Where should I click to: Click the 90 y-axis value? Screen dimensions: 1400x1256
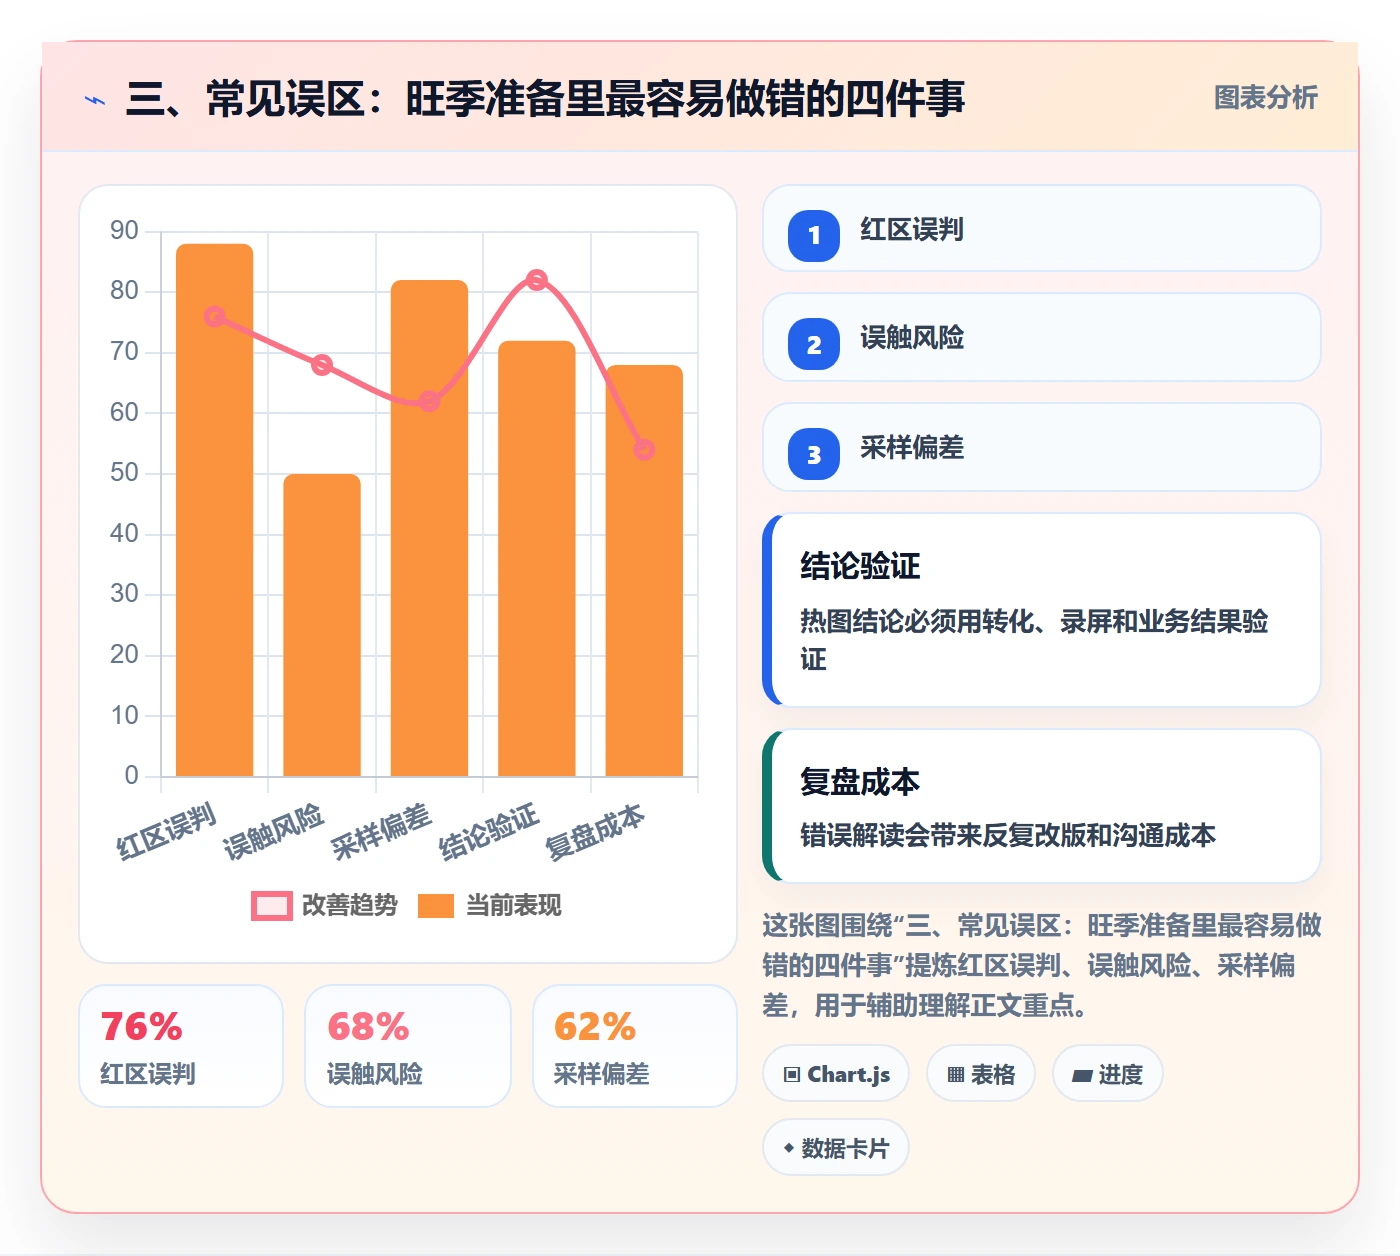coord(125,231)
